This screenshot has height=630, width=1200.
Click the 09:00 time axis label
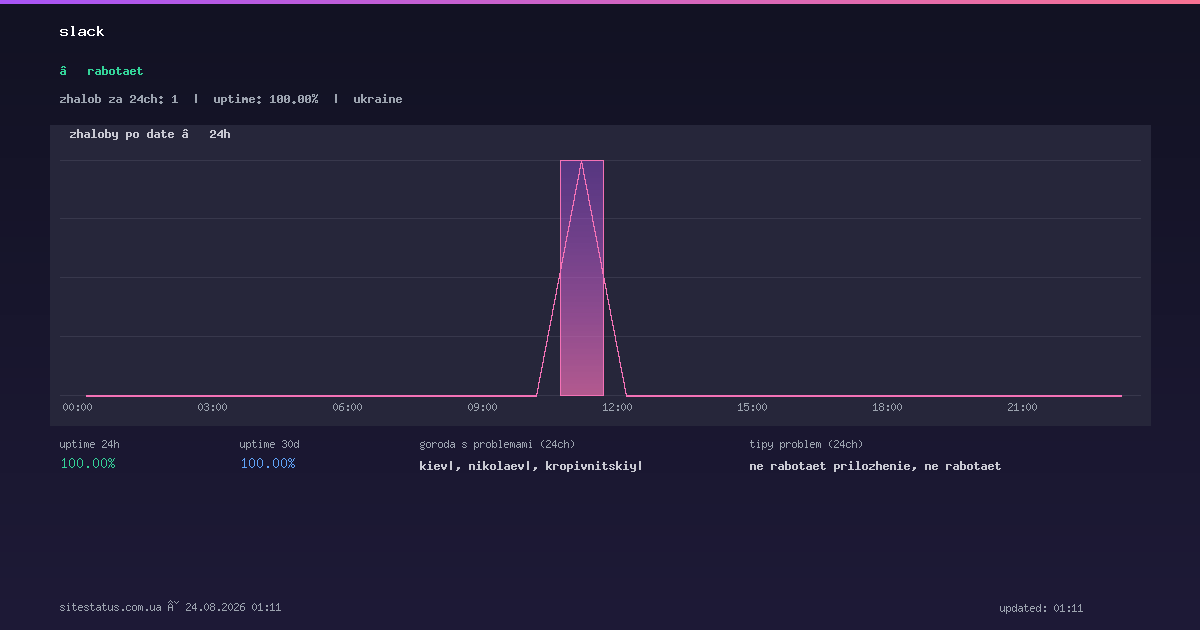coord(482,407)
